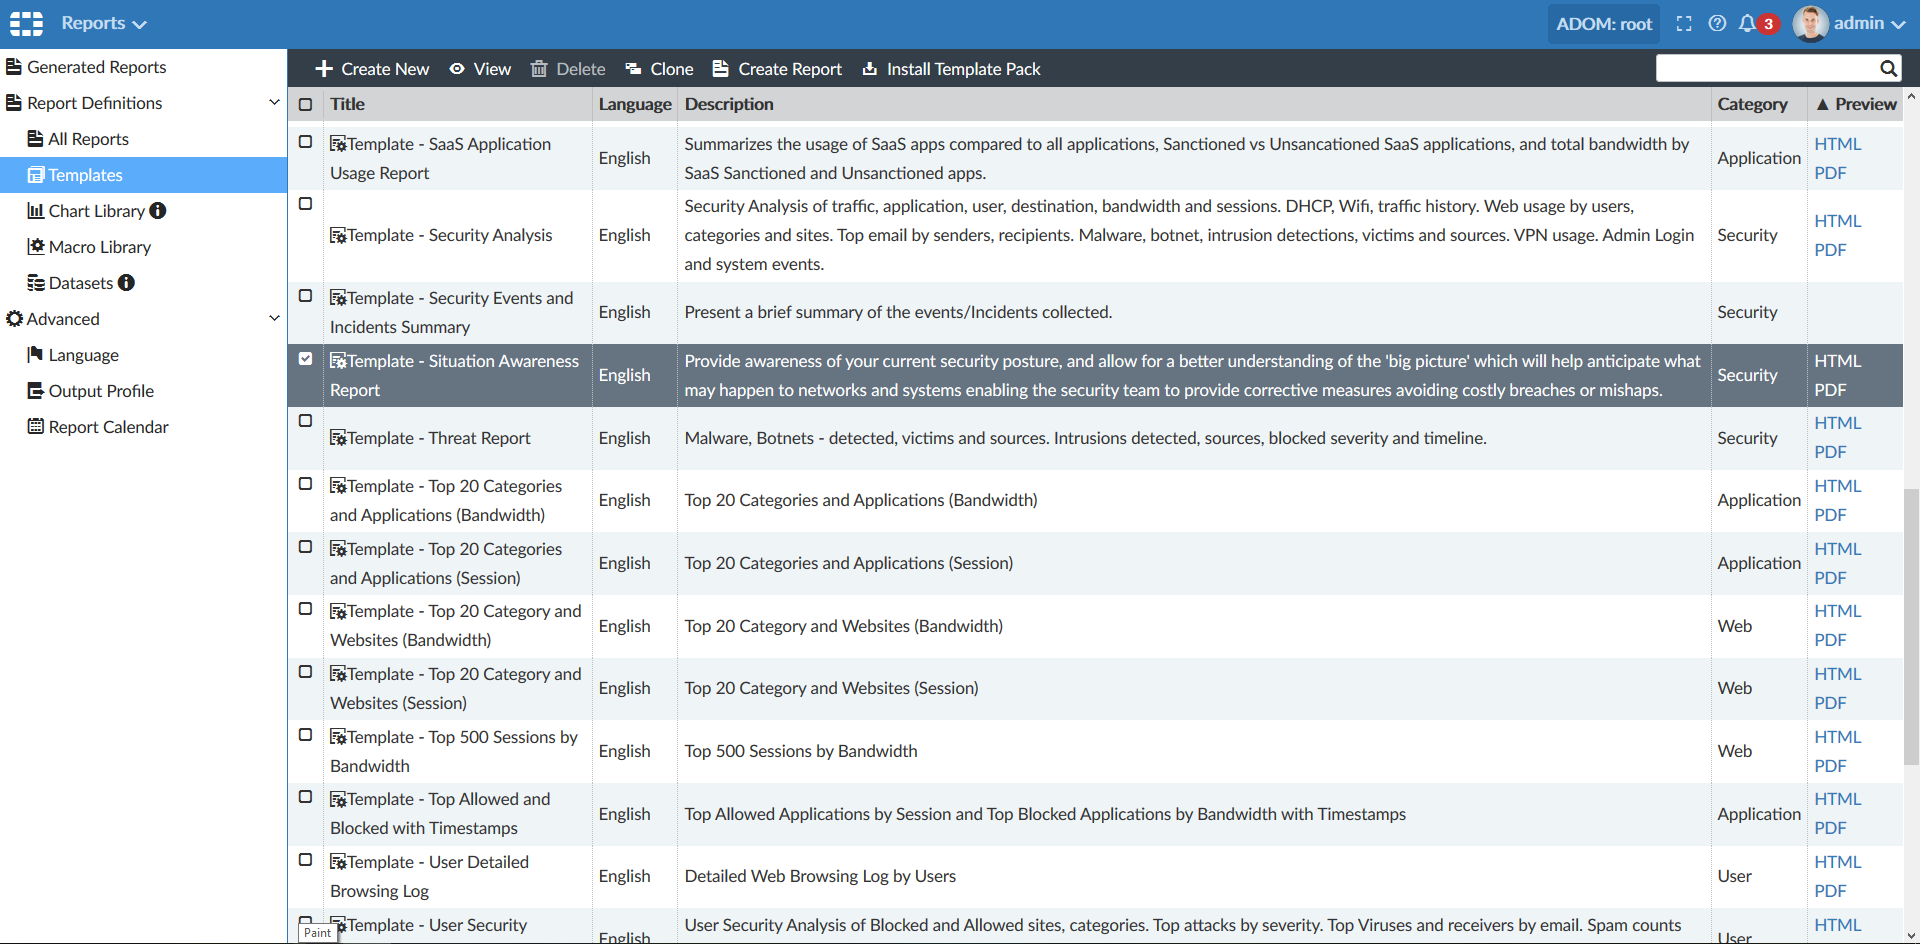Click Install Template Pack
Screen dimensions: 1920x944
[x=963, y=68]
